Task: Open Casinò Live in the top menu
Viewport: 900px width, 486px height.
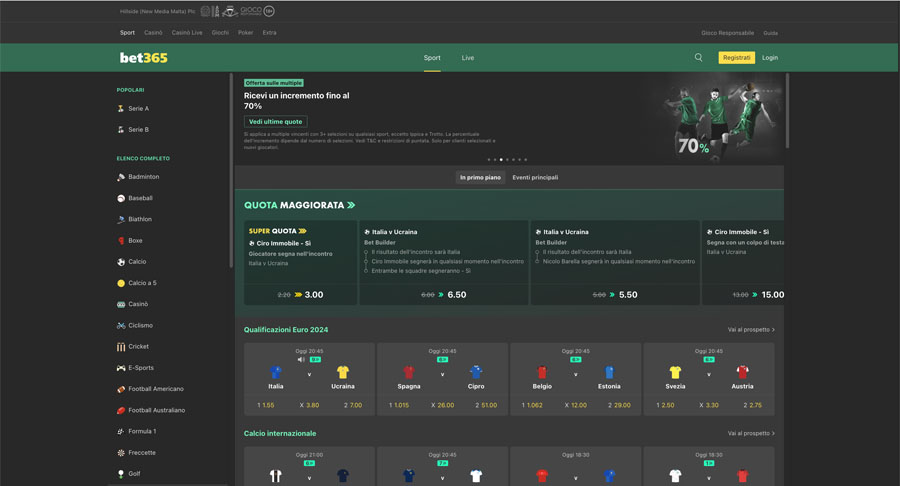Action: tap(187, 33)
